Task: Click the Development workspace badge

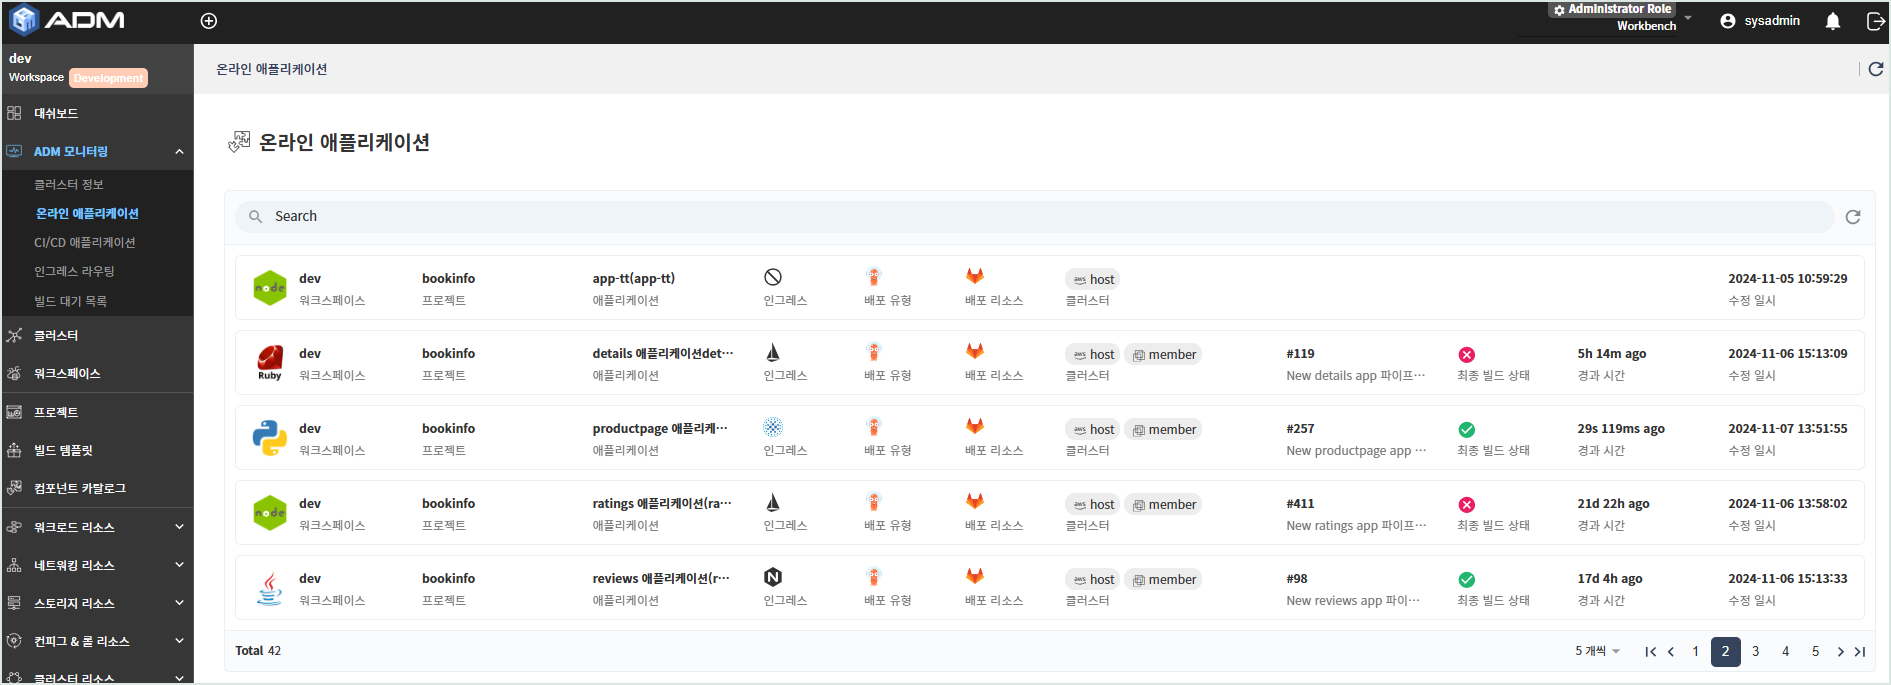Action: click(x=109, y=78)
